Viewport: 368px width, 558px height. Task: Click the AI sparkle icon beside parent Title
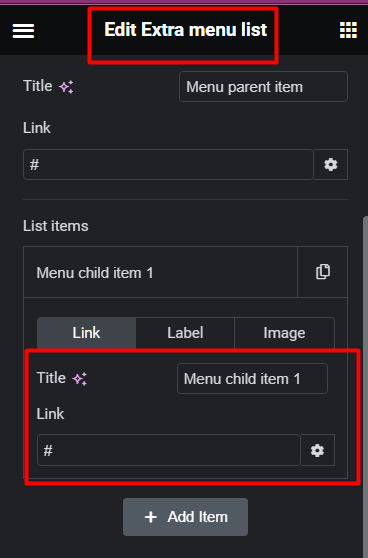pyautogui.click(x=66, y=87)
